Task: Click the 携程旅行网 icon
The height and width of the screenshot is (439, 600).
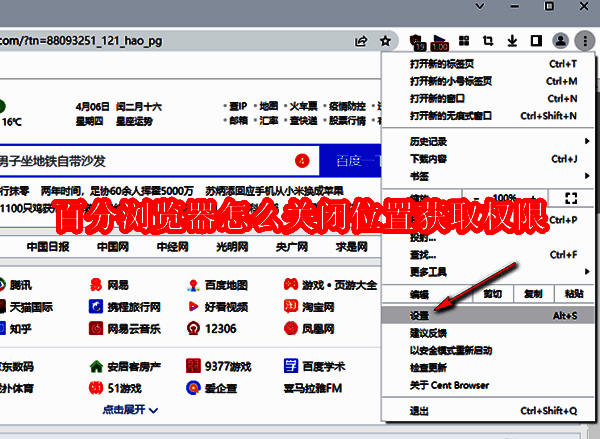Action: [x=96, y=307]
